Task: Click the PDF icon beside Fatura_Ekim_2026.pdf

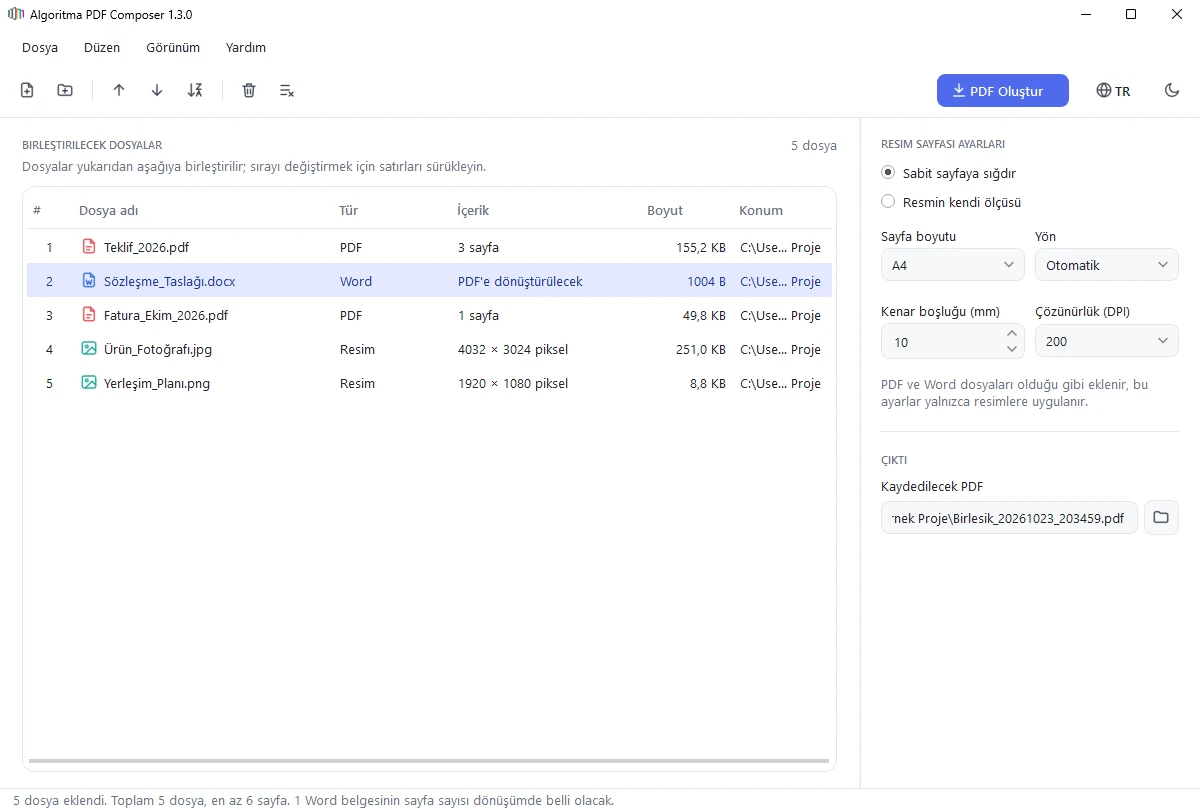Action: (89, 315)
